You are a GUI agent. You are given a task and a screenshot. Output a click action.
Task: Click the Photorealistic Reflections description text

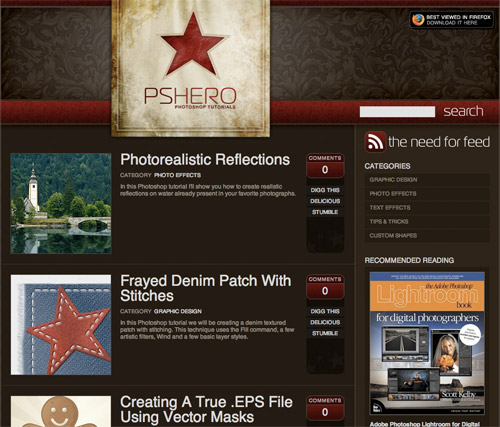208,190
